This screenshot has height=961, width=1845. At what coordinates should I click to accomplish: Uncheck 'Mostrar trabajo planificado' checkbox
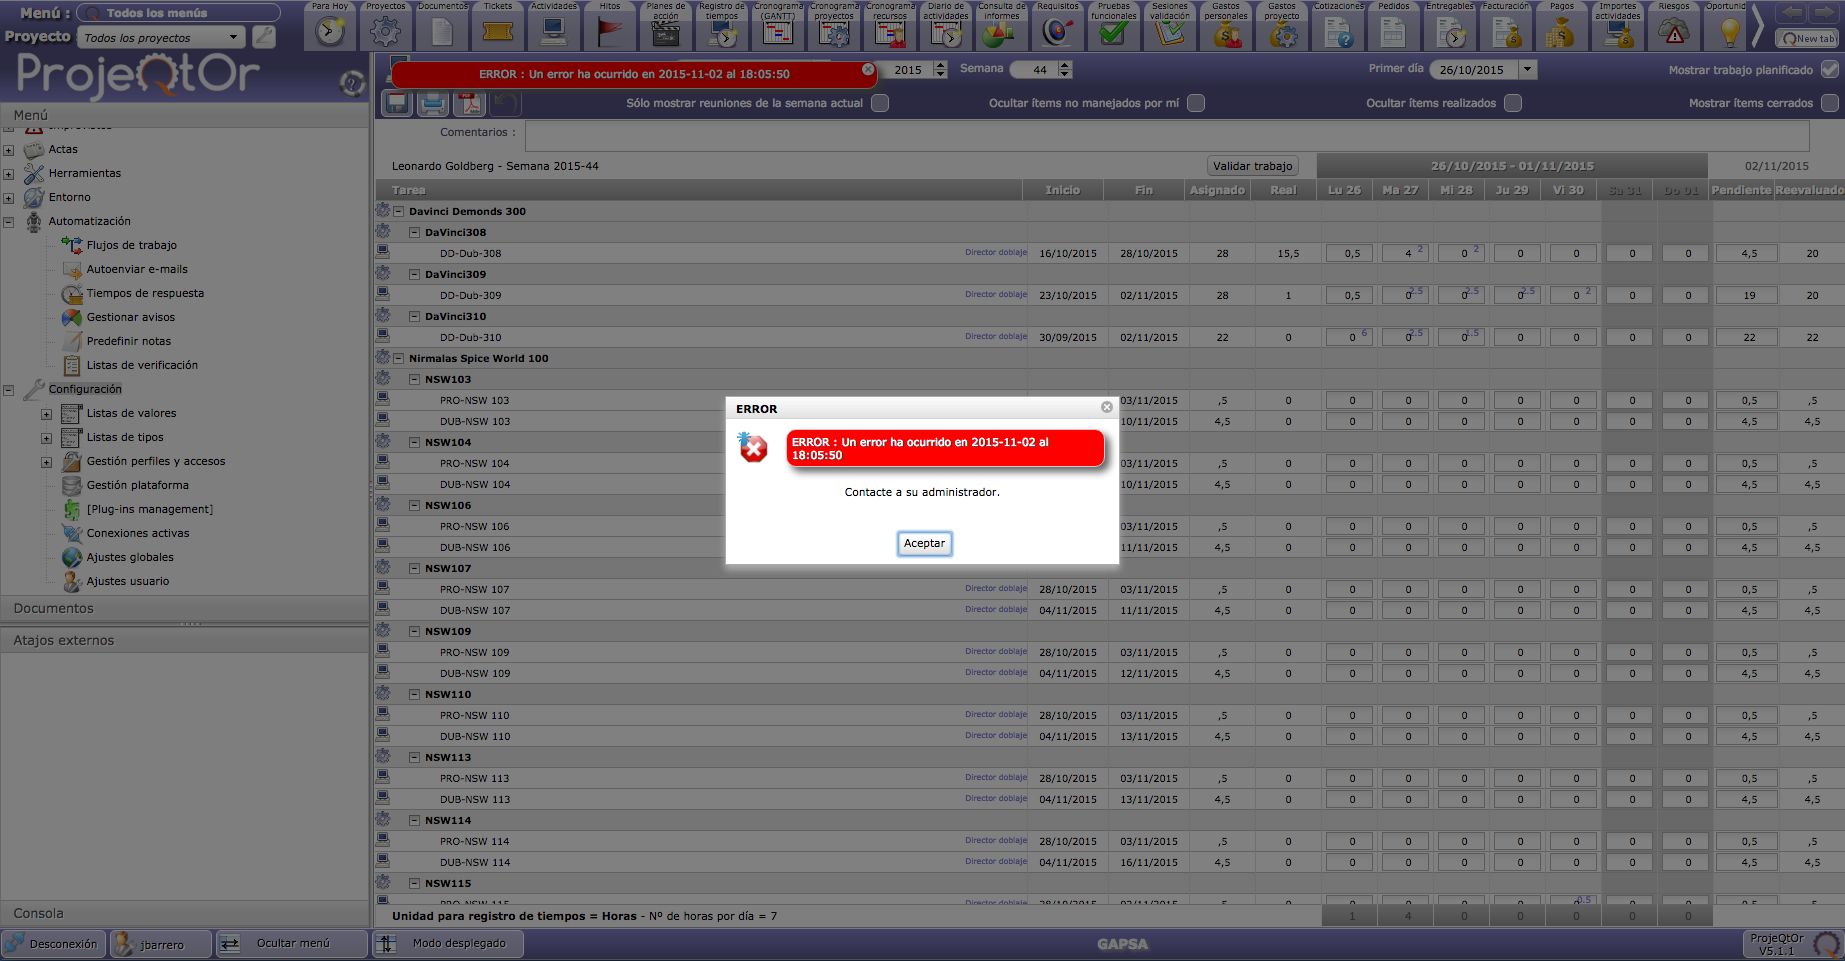pos(1830,70)
